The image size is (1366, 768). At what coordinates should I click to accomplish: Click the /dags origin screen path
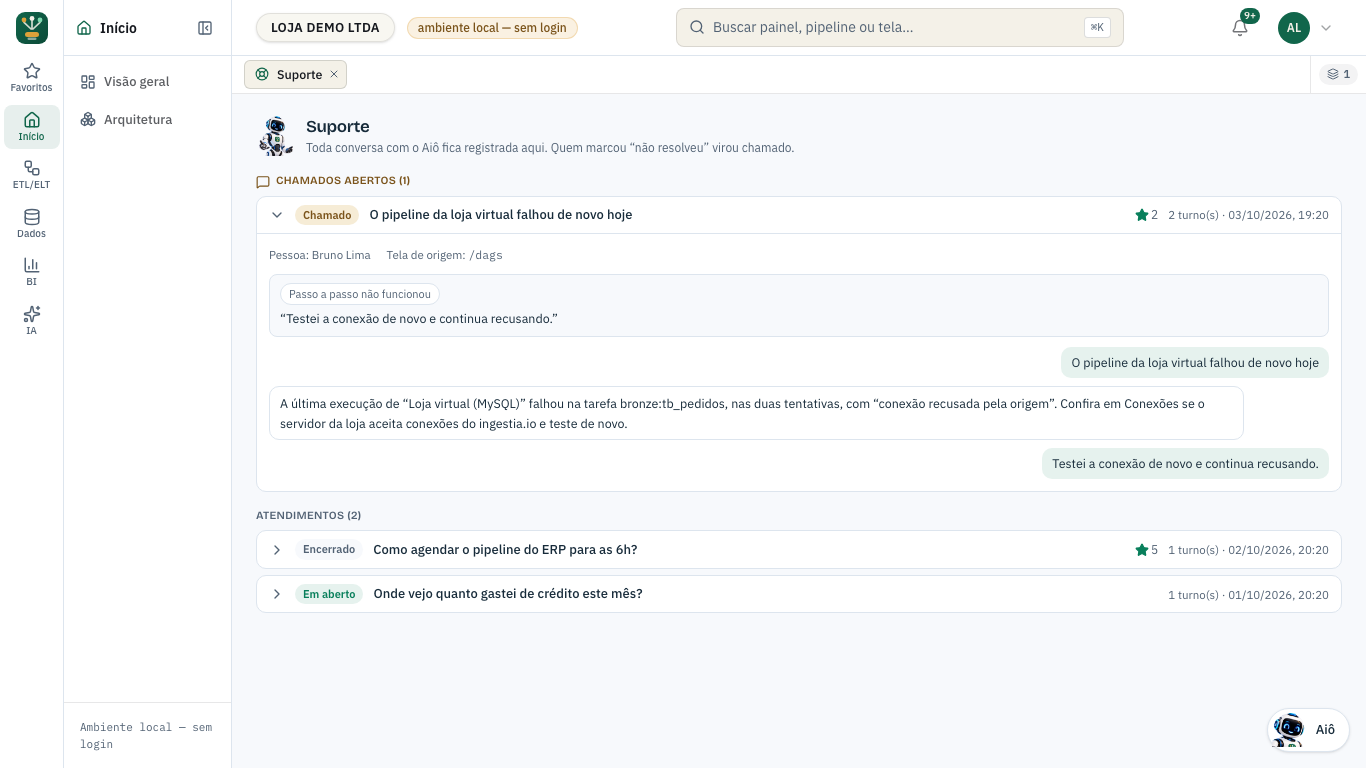[x=486, y=255]
